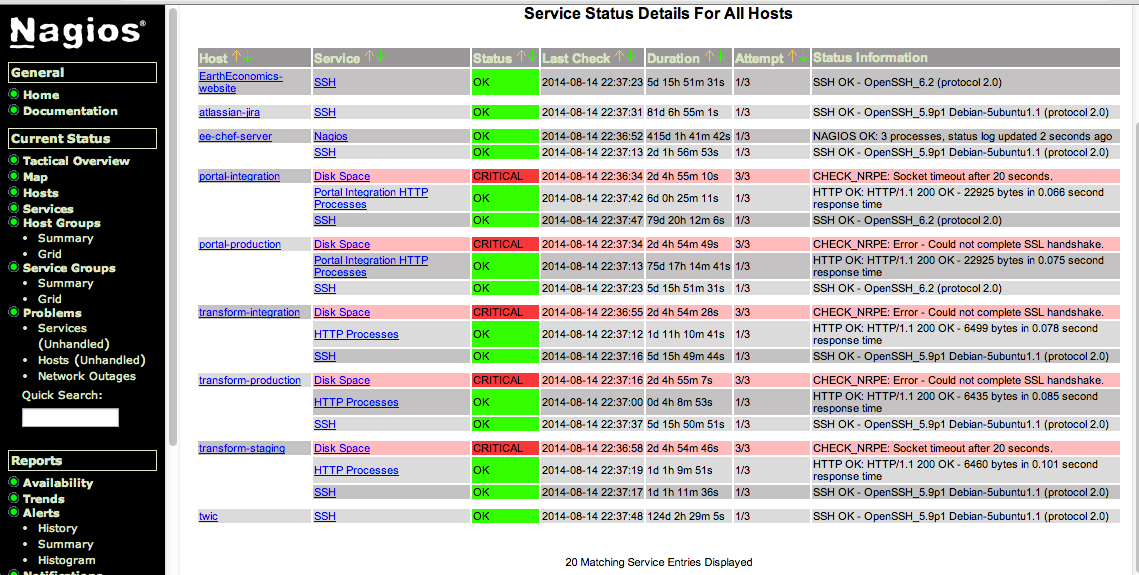Viewport: 1139px width, 575px height.
Task: Open Disk Space service for transform-production
Action: tap(342, 381)
